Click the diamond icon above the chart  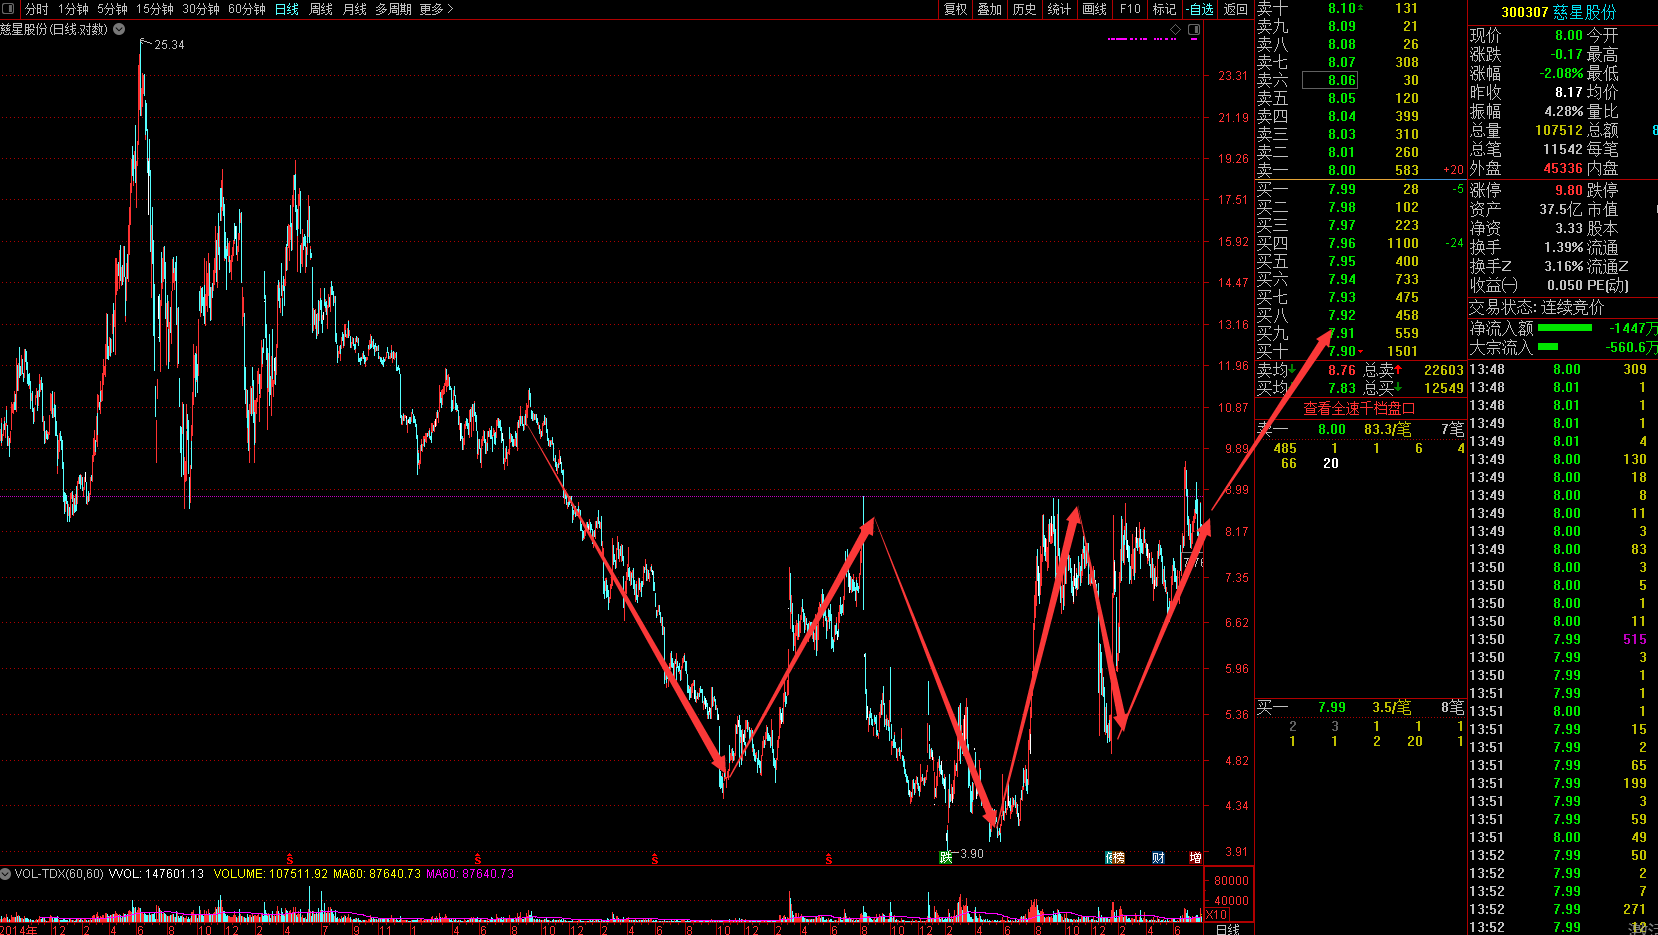pos(1175,30)
